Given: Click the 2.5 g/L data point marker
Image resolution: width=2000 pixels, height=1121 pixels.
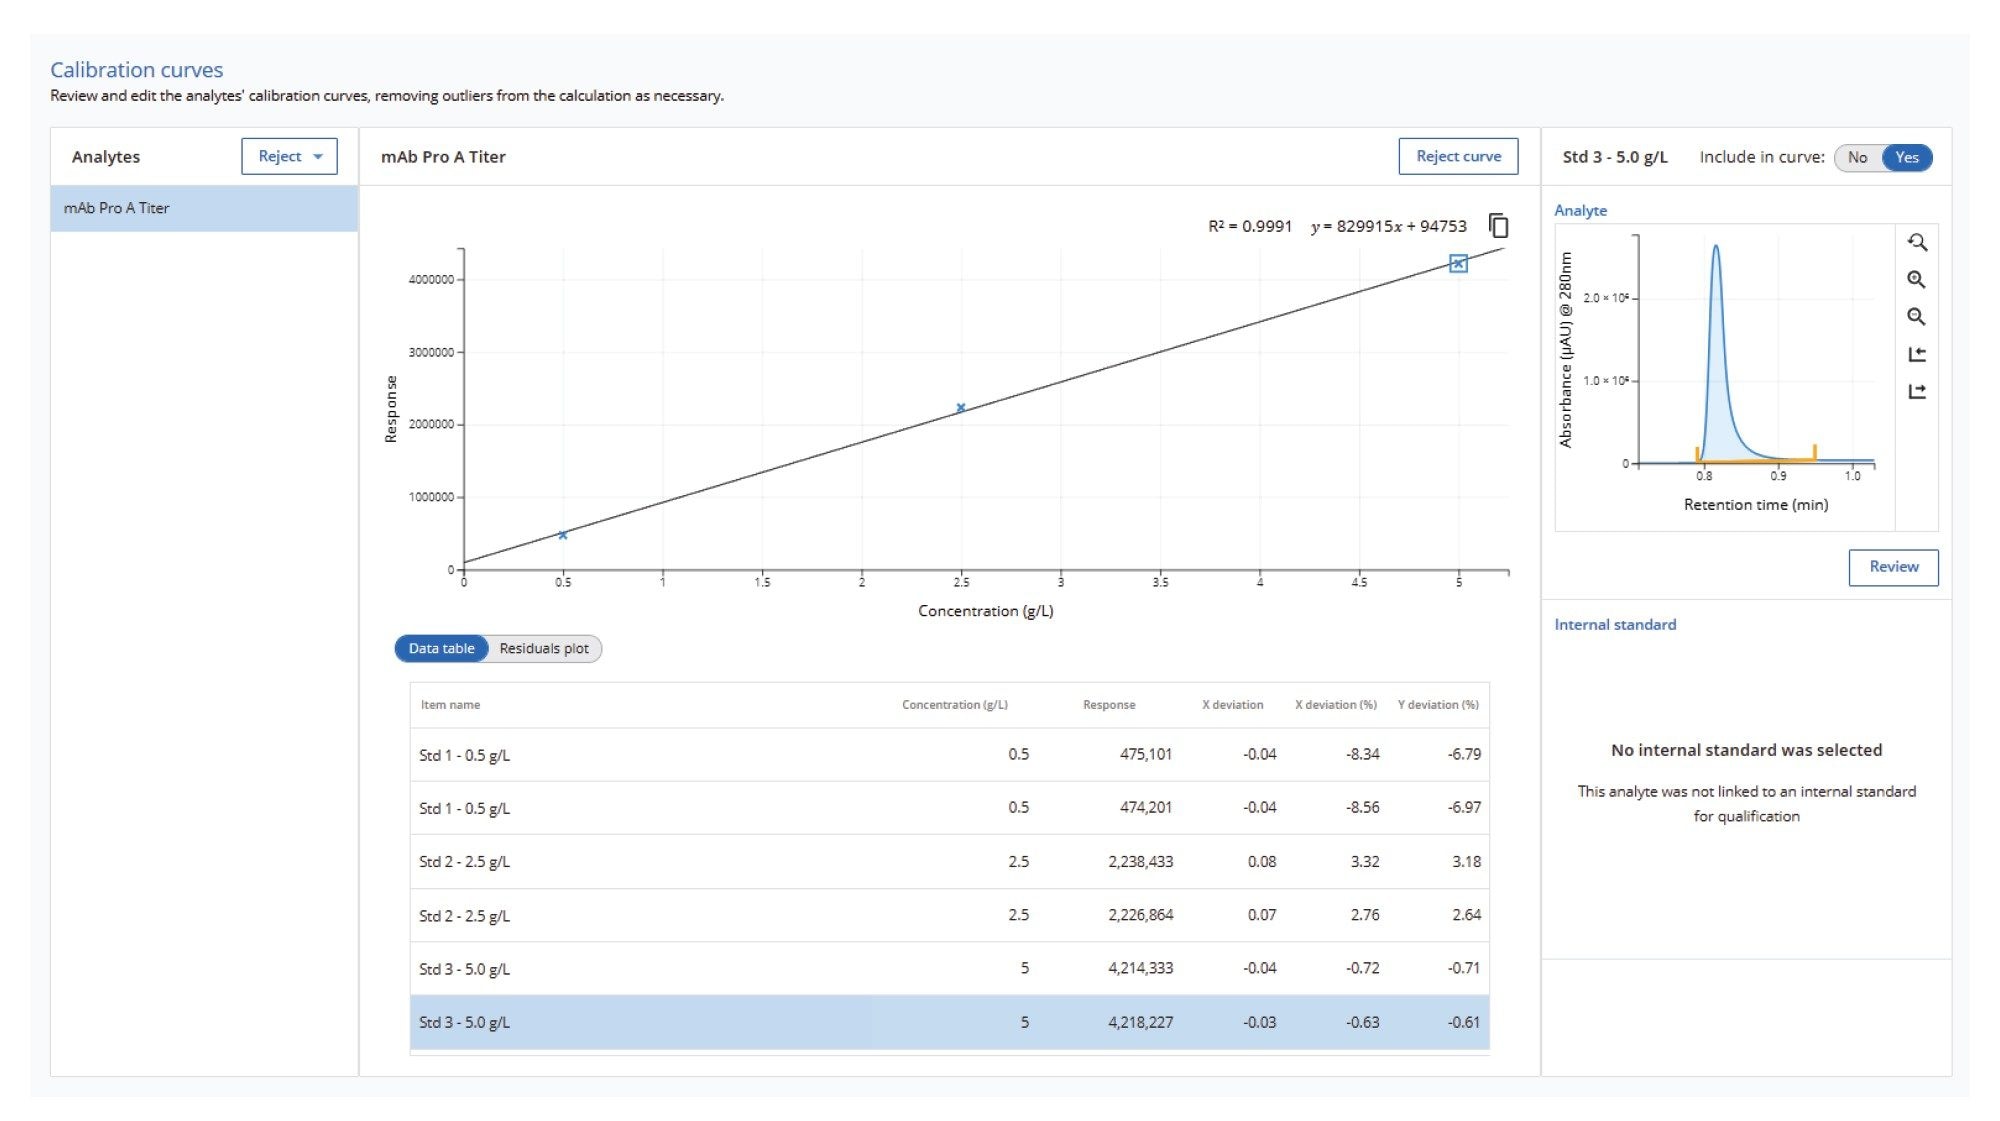Looking at the screenshot, I should [960, 408].
